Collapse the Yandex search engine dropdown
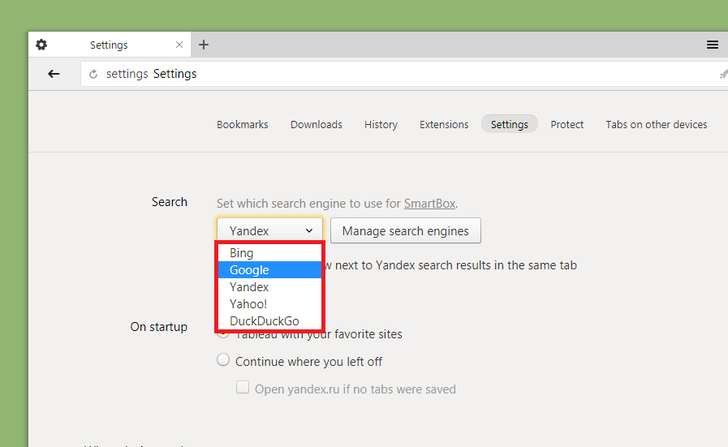The width and height of the screenshot is (728, 447). 270,231
